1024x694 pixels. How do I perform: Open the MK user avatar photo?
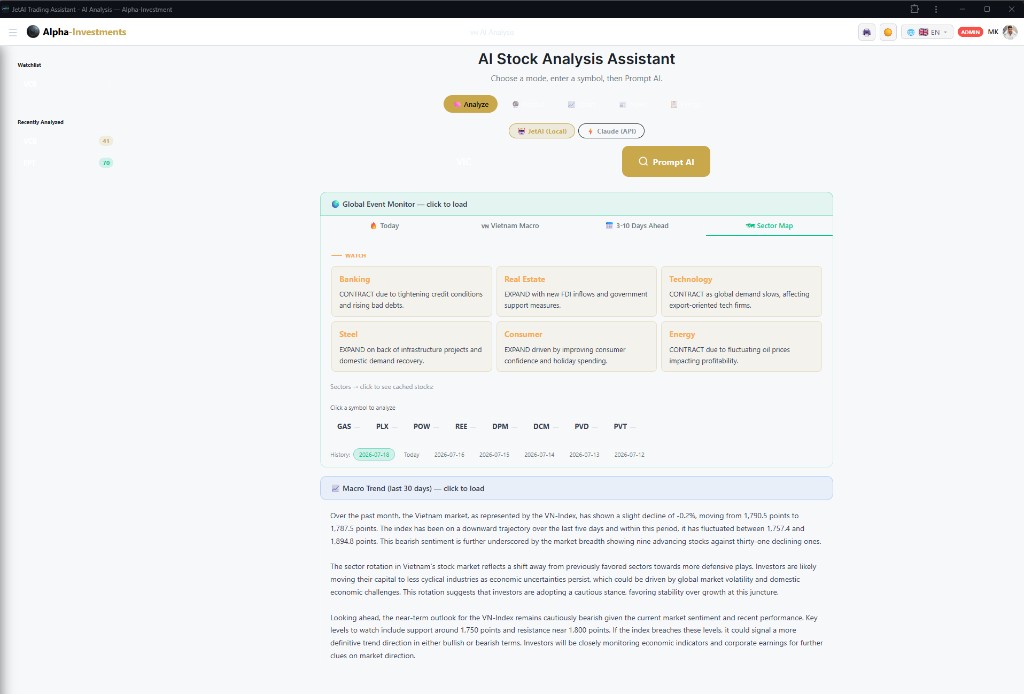[1010, 31]
